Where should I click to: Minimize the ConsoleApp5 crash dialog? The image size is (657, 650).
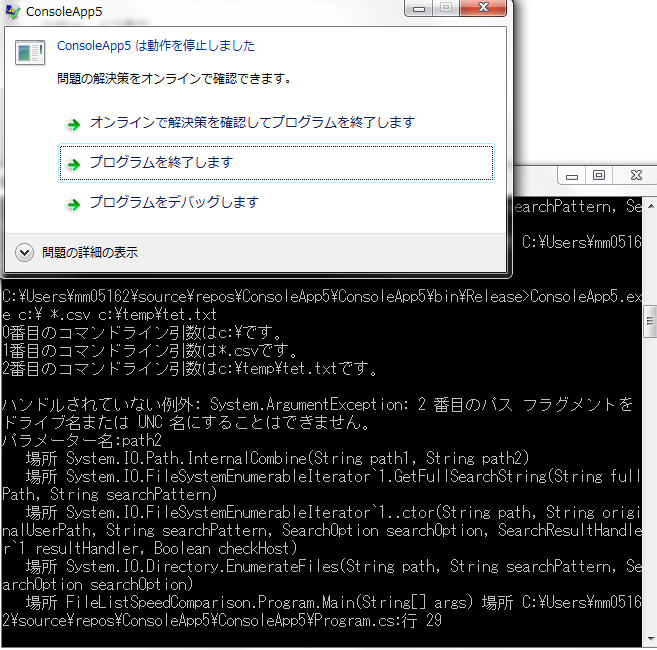(419, 9)
